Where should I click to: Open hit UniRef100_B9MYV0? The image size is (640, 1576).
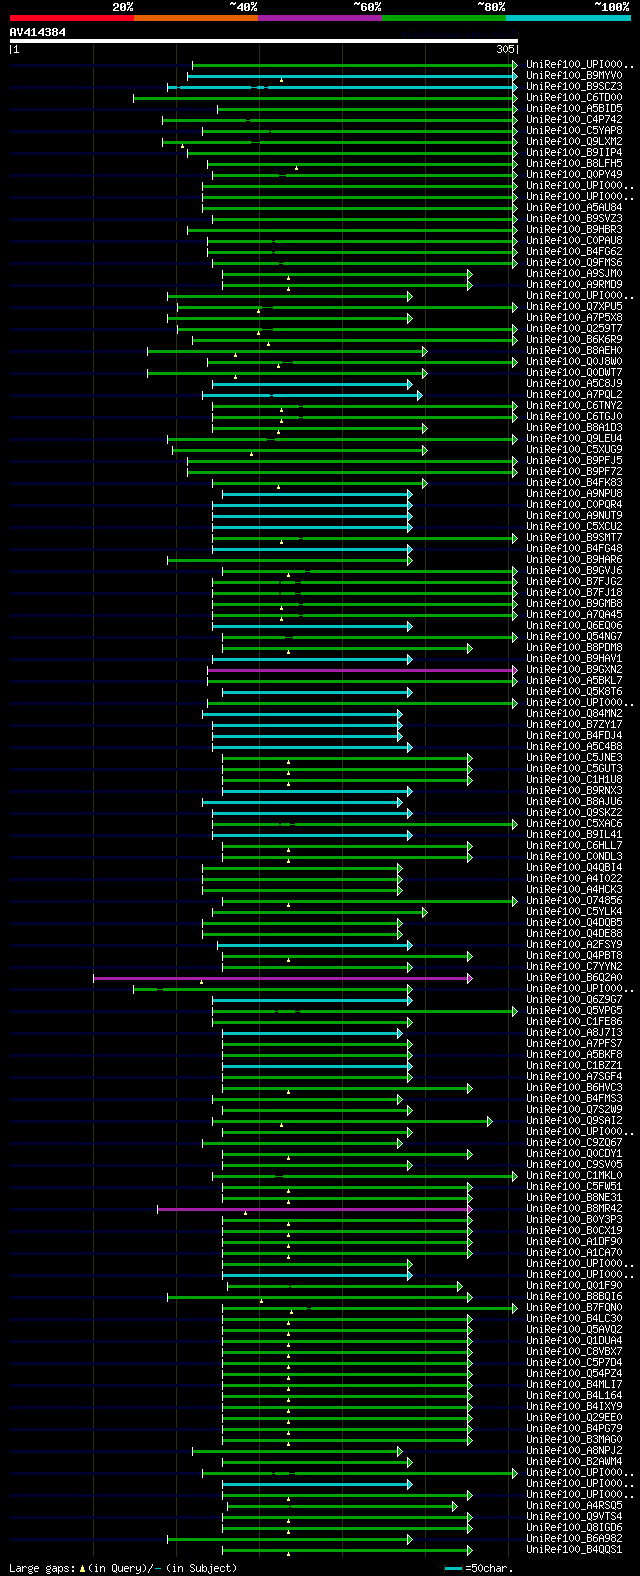[x=574, y=75]
